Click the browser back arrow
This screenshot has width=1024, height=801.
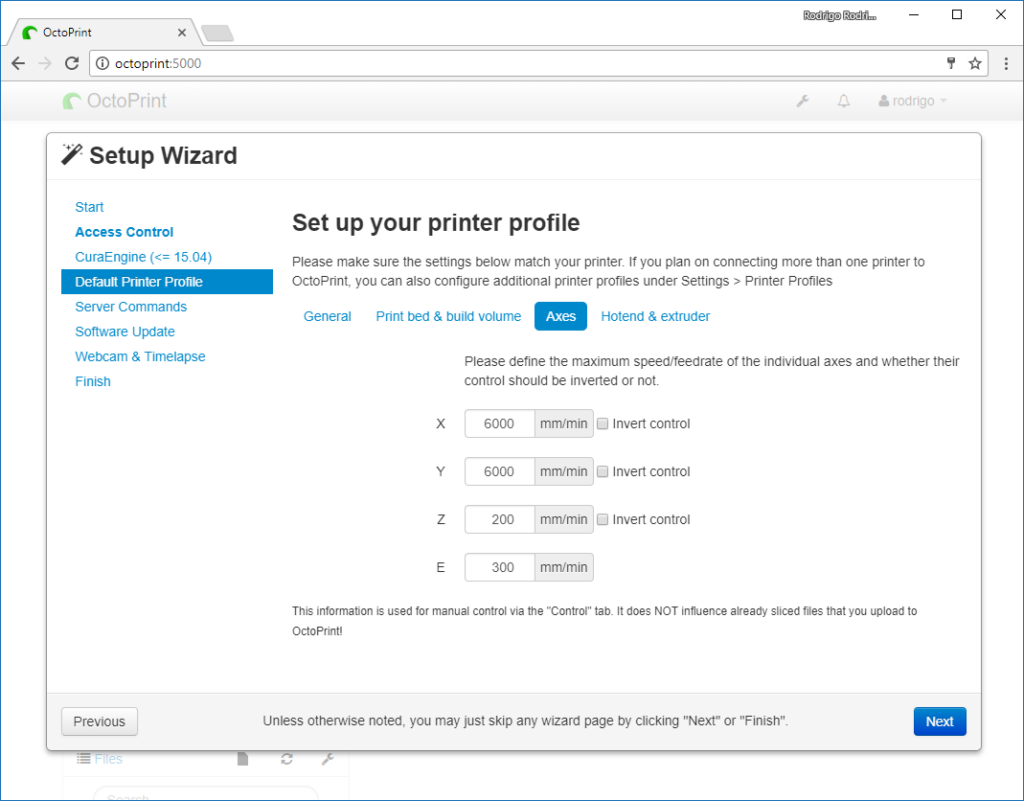(18, 63)
